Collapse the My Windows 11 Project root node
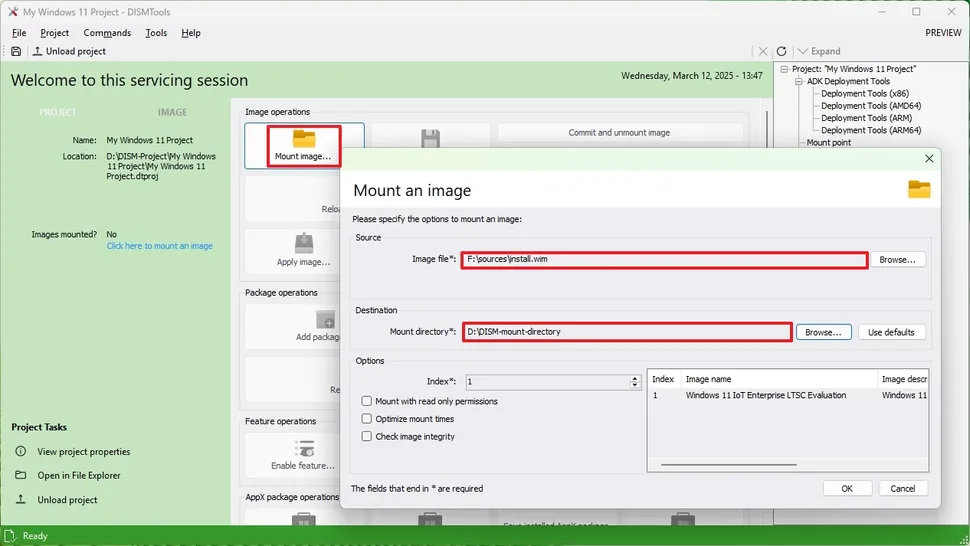 (x=784, y=69)
